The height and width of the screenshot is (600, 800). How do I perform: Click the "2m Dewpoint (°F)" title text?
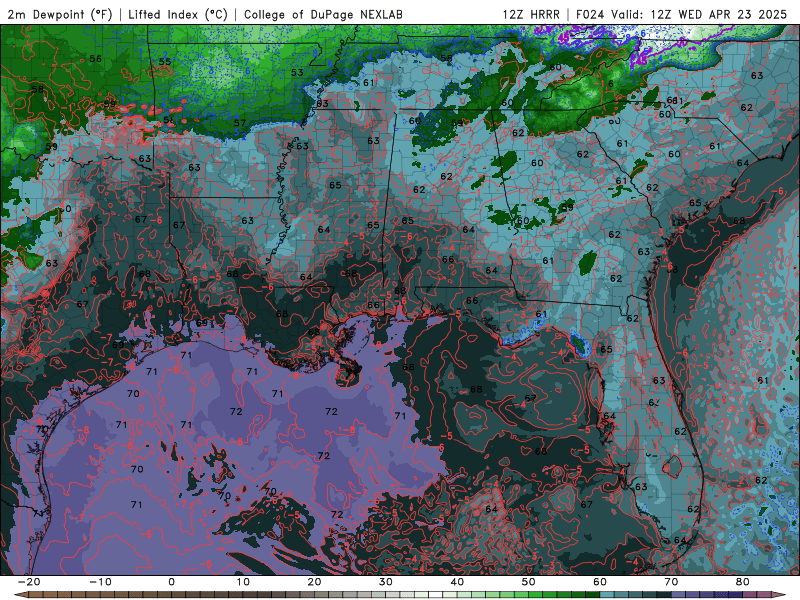[60, 14]
